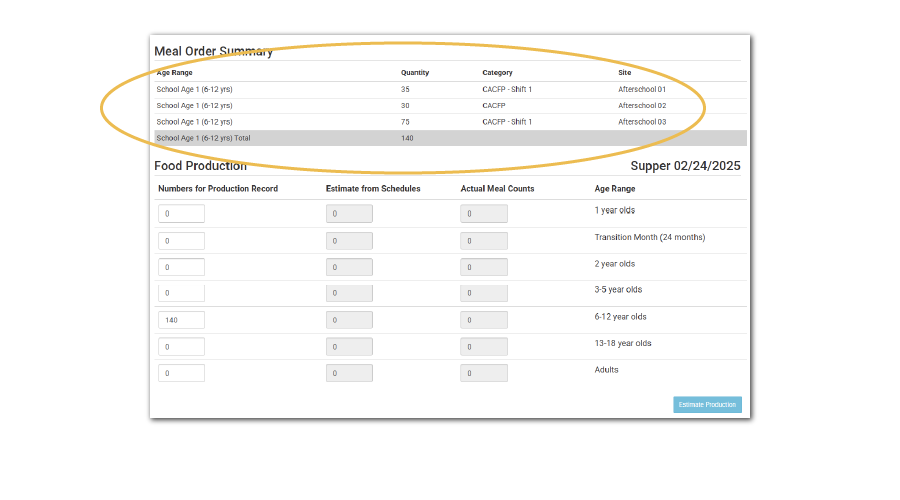Open School Age 1 link for Afterschool 01
The width and height of the screenshot is (900, 500).
coord(194,89)
